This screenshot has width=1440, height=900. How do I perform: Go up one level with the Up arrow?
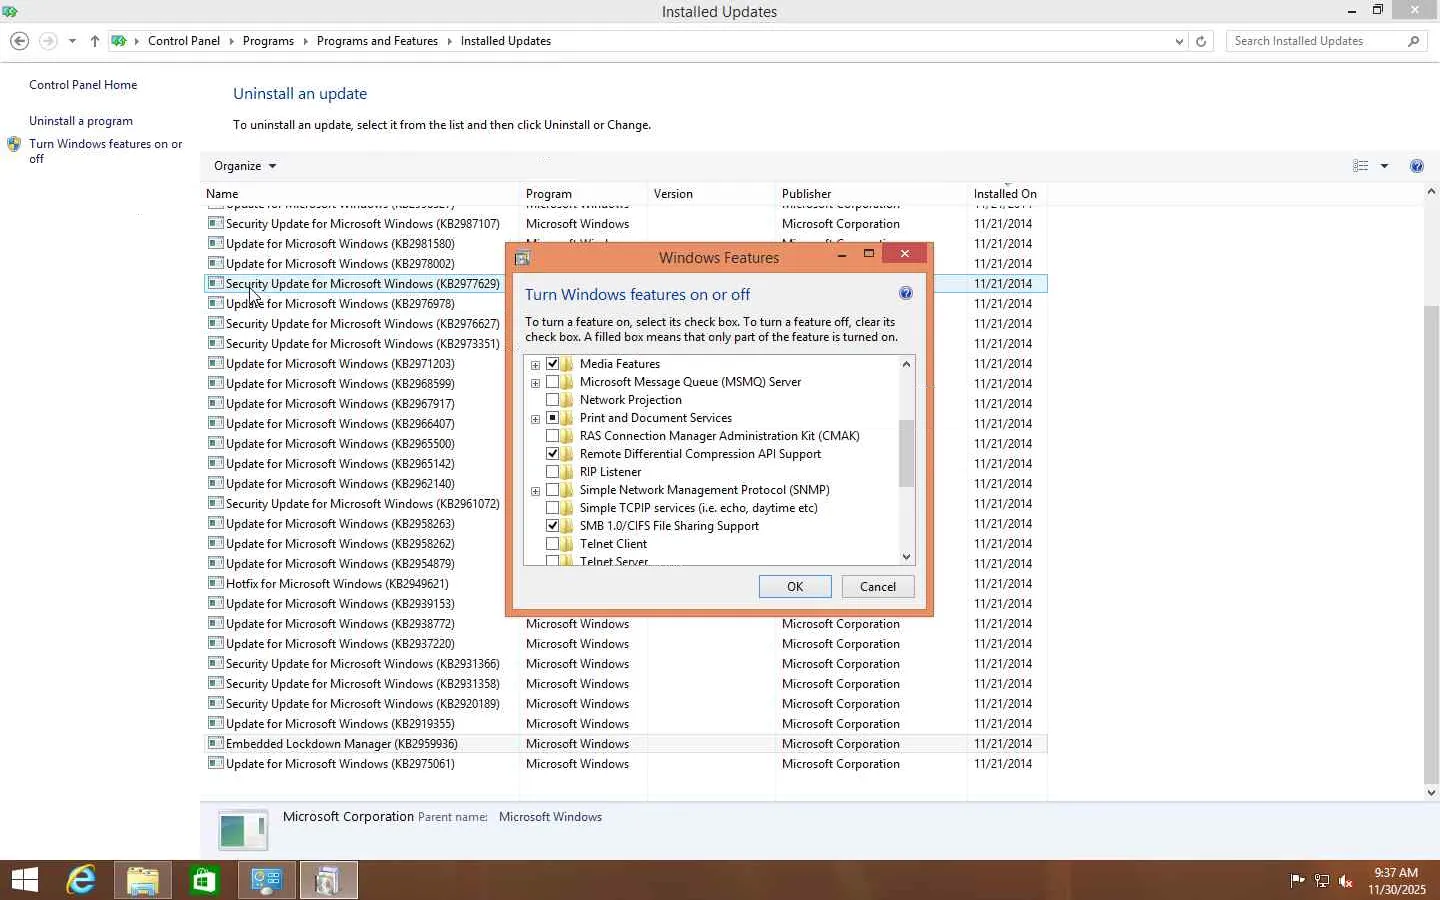pyautogui.click(x=94, y=41)
